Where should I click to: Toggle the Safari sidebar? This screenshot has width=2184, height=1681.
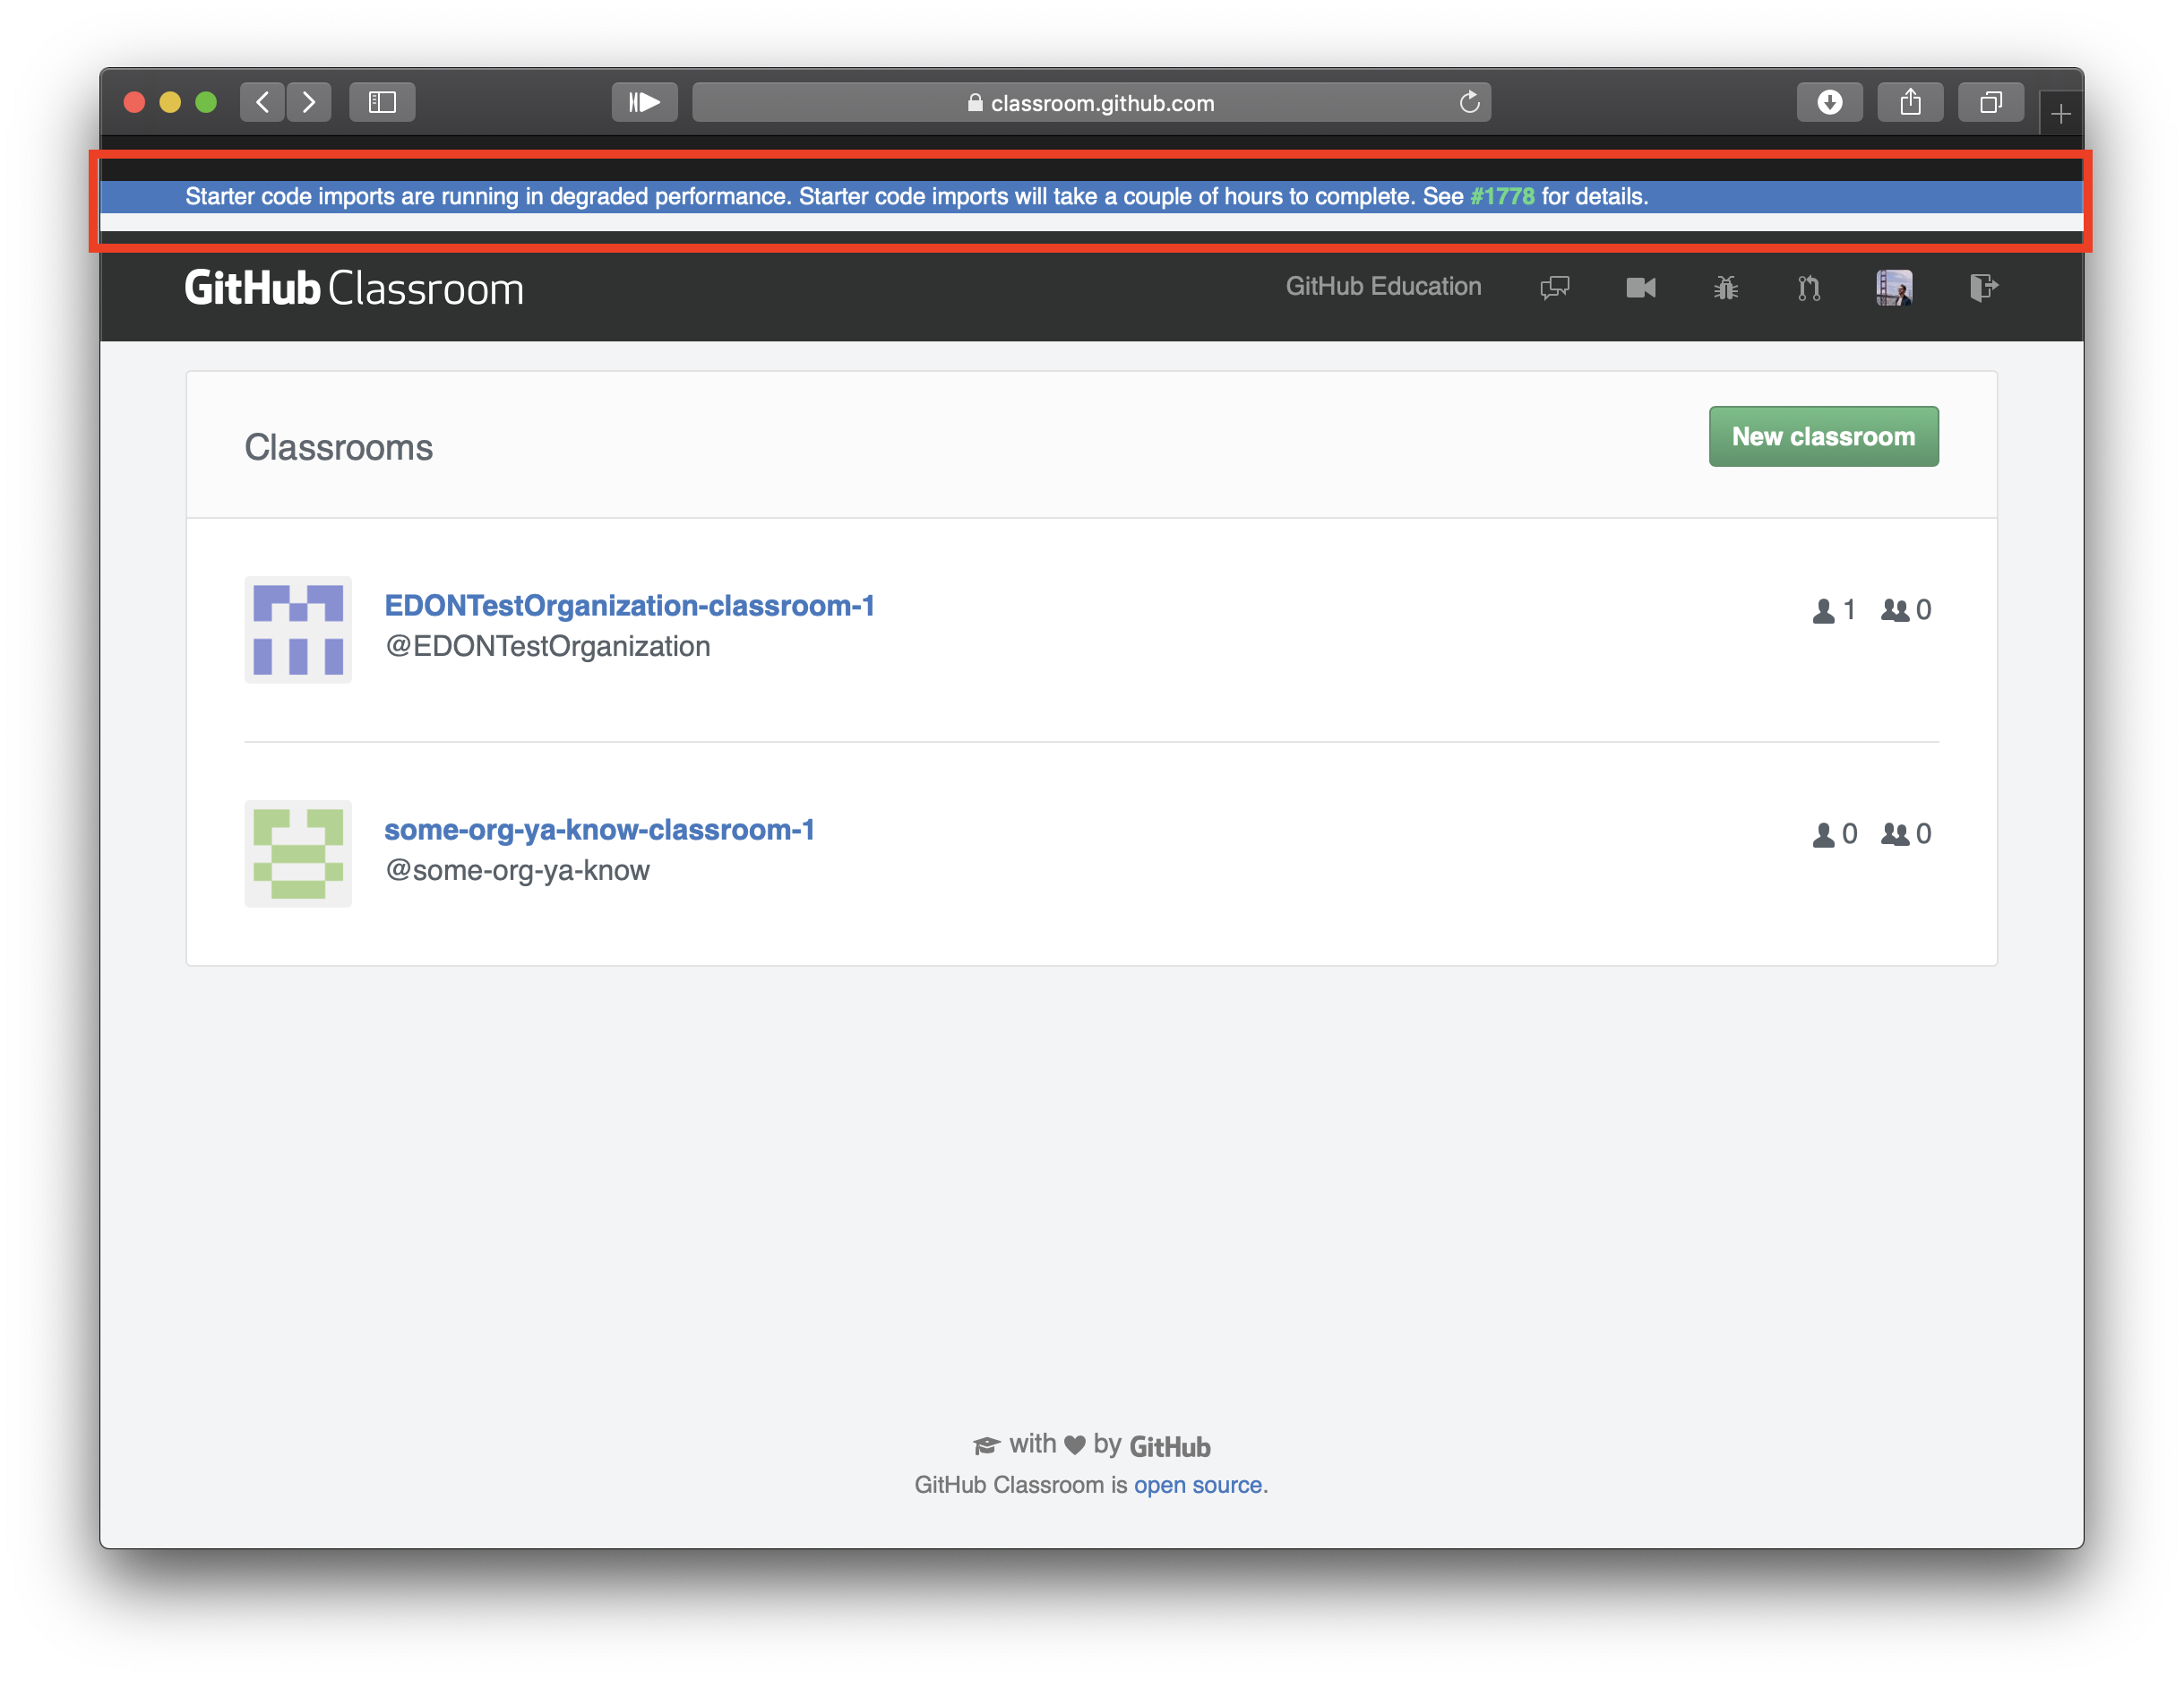tap(382, 102)
